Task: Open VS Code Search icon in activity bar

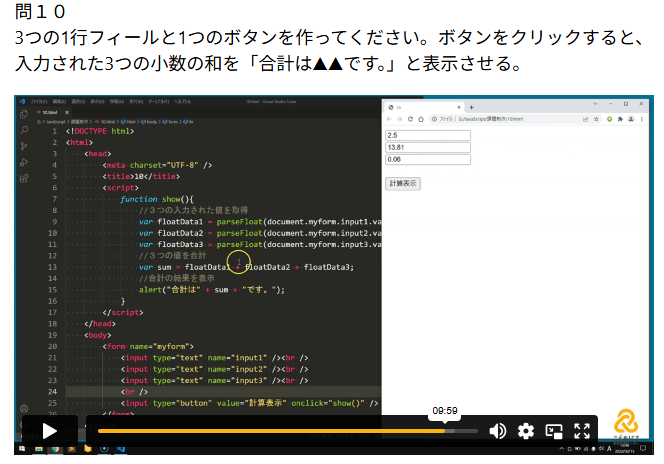Action: [24, 130]
